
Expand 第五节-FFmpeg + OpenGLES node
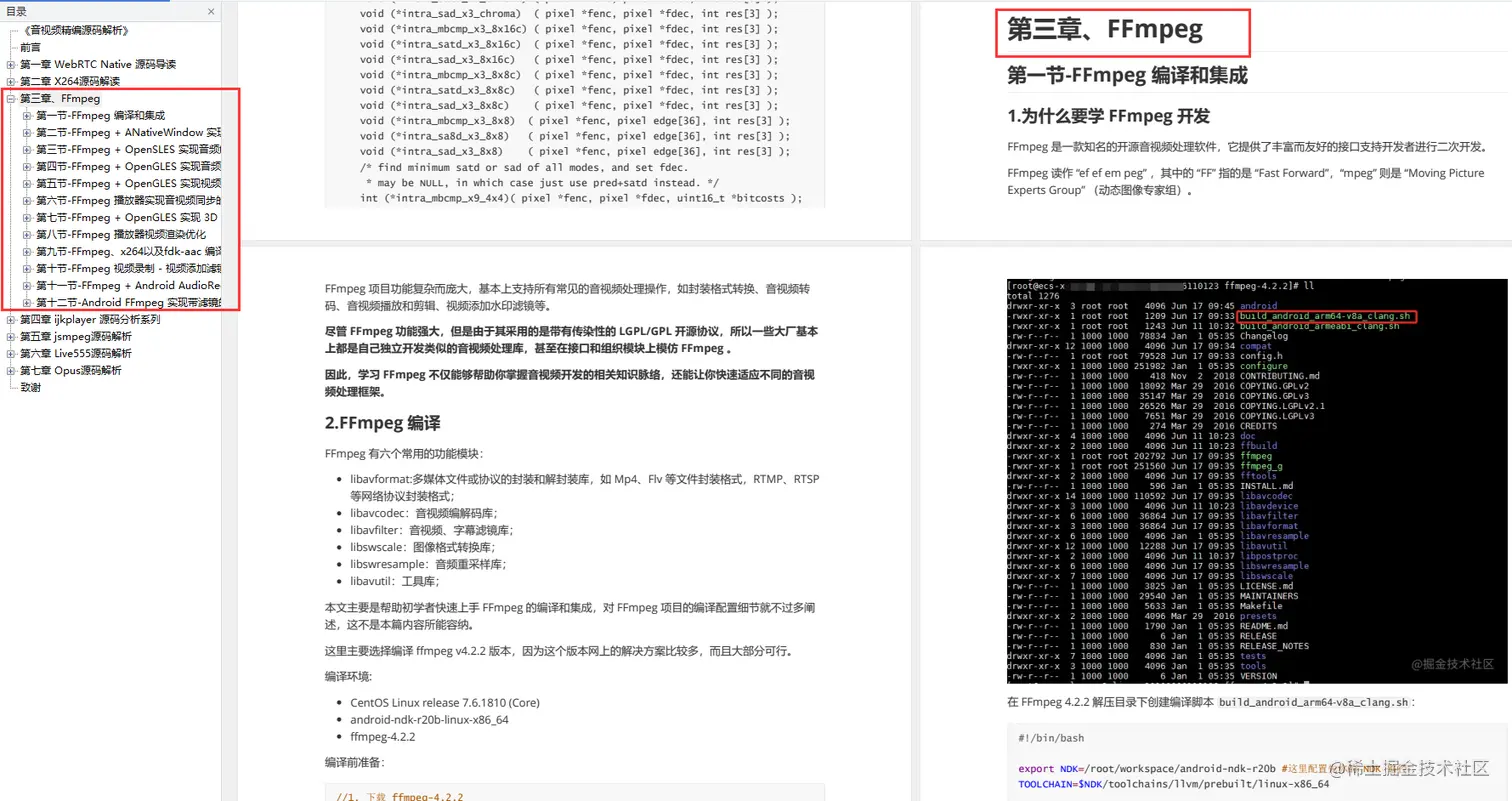(x=27, y=184)
